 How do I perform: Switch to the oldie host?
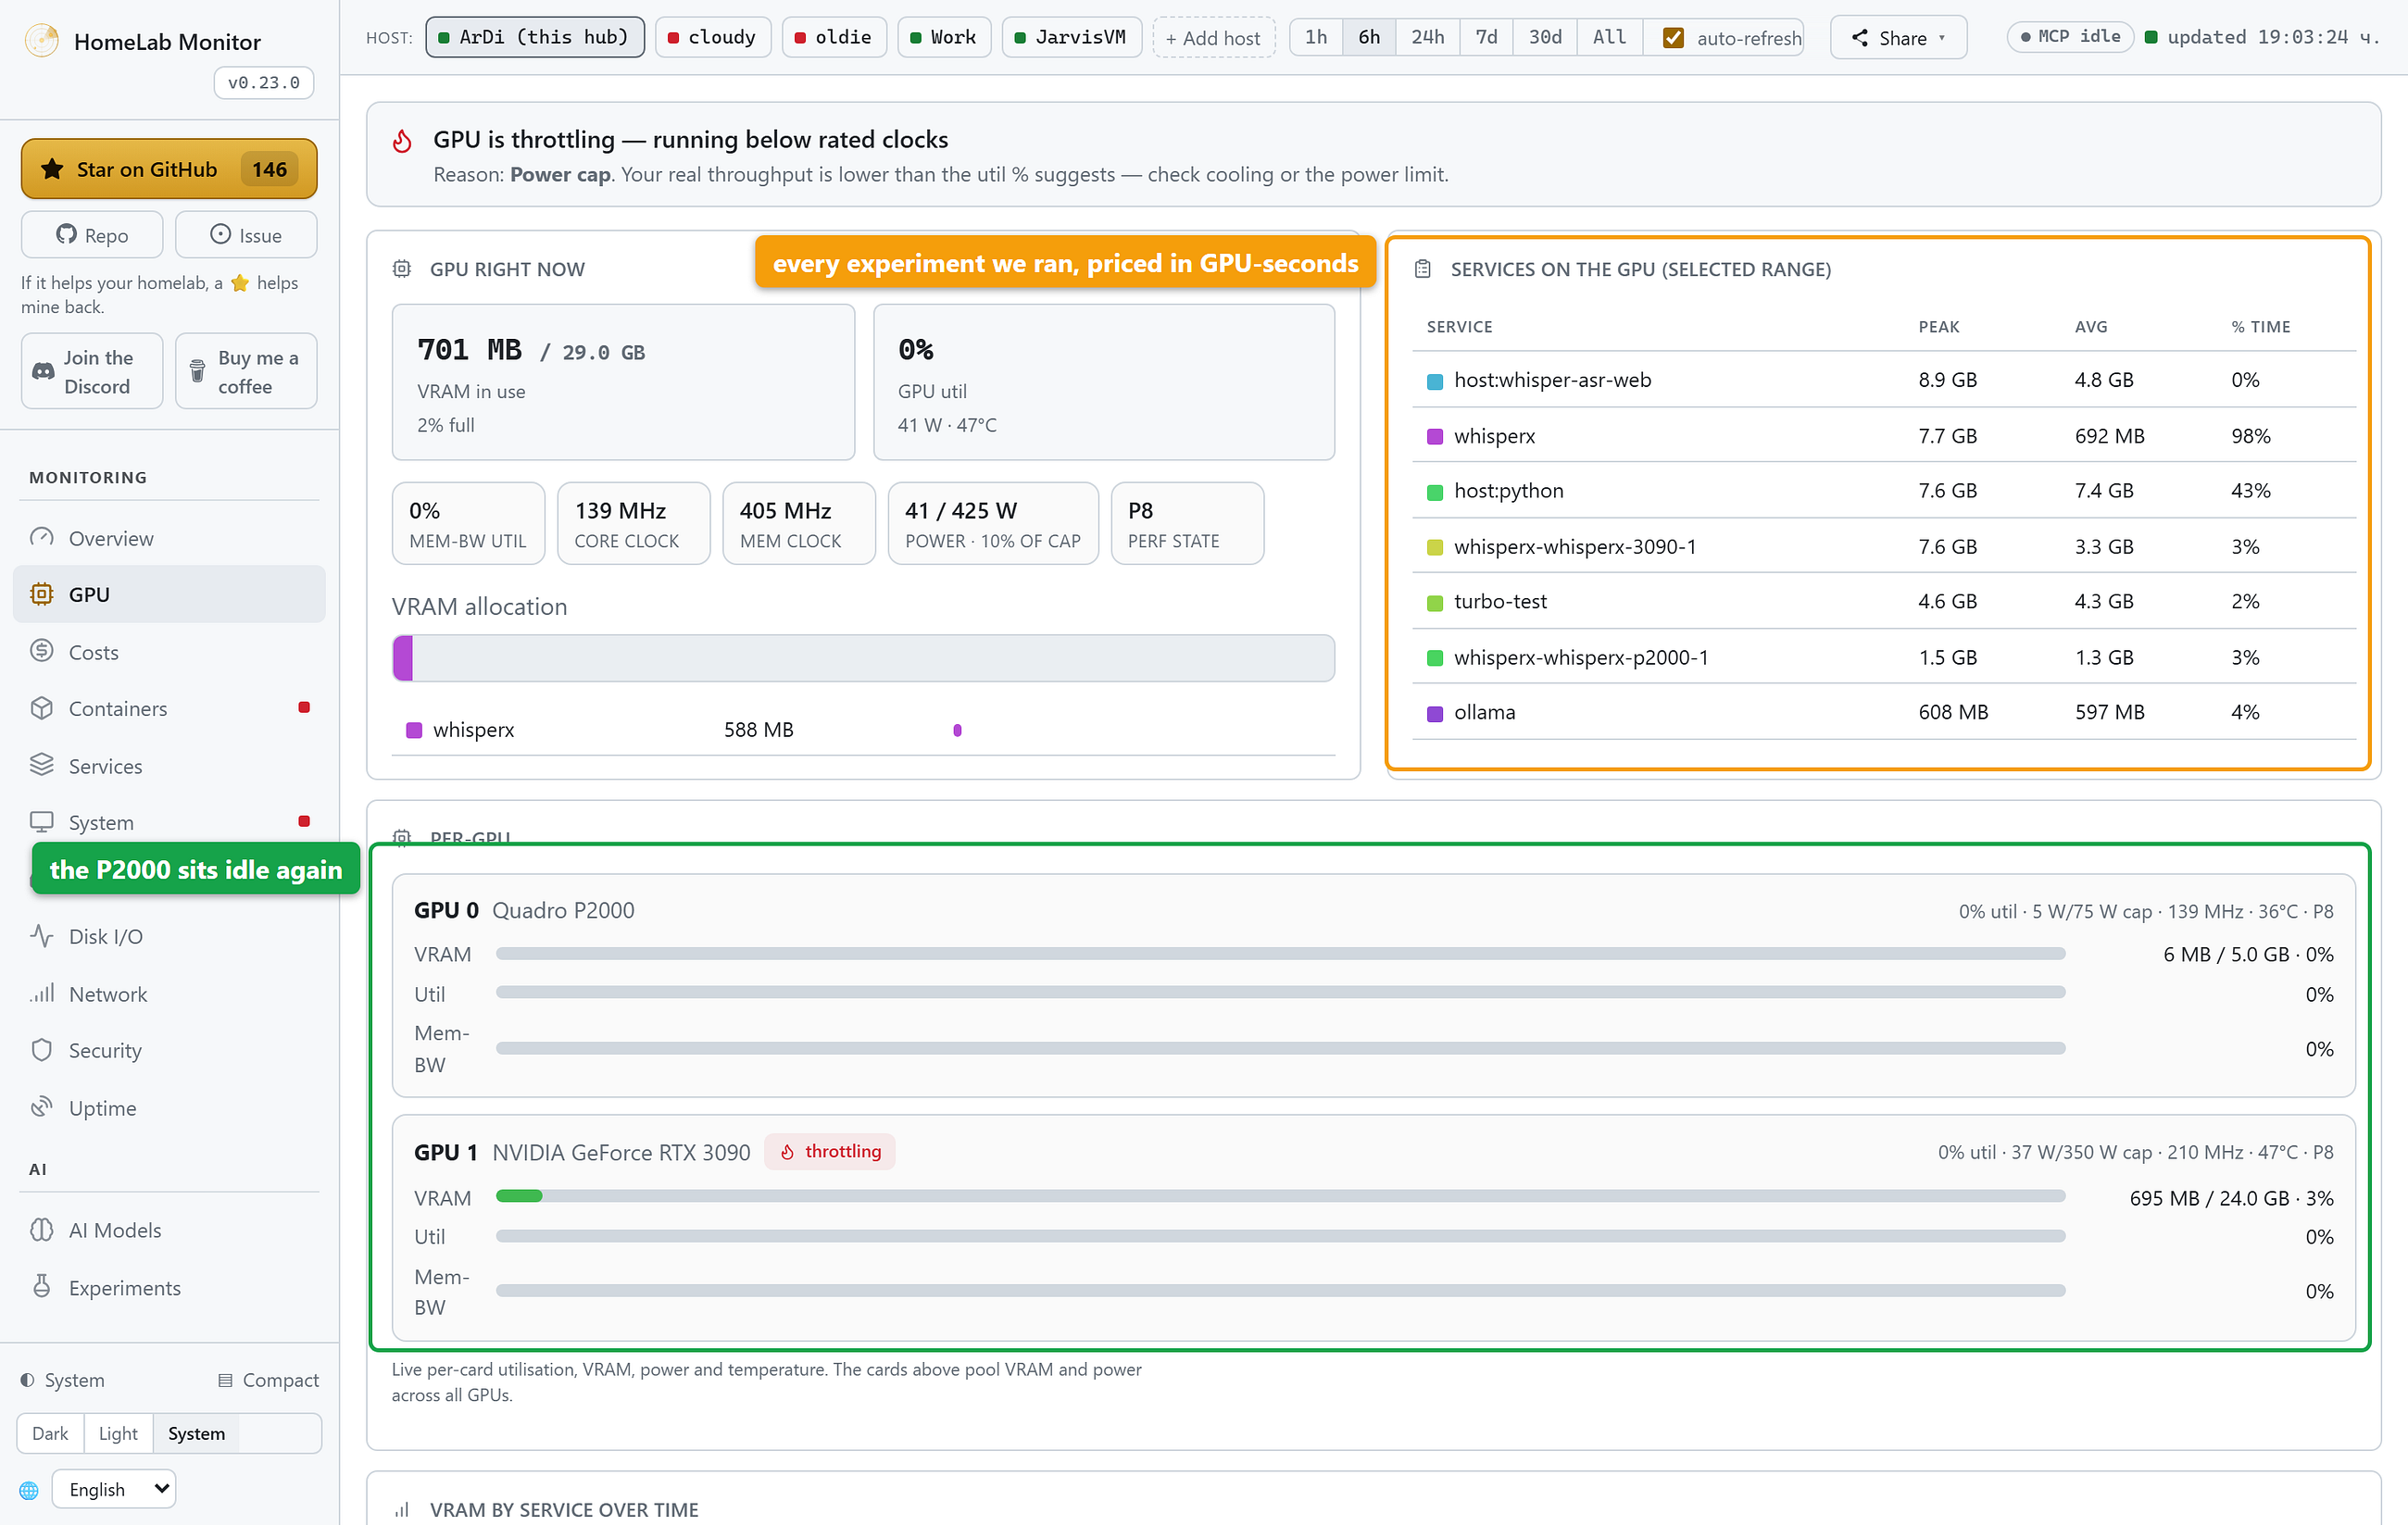point(834,37)
